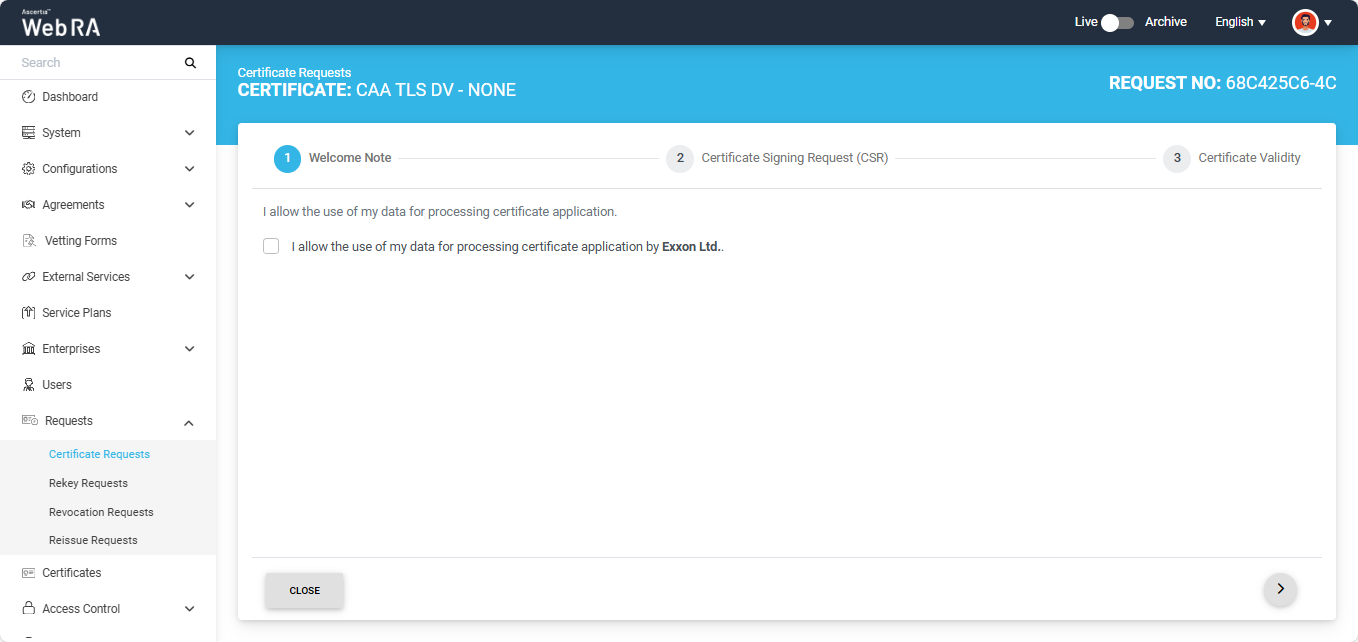Click the Users menu label
The height and width of the screenshot is (642, 1358).
[x=57, y=385]
